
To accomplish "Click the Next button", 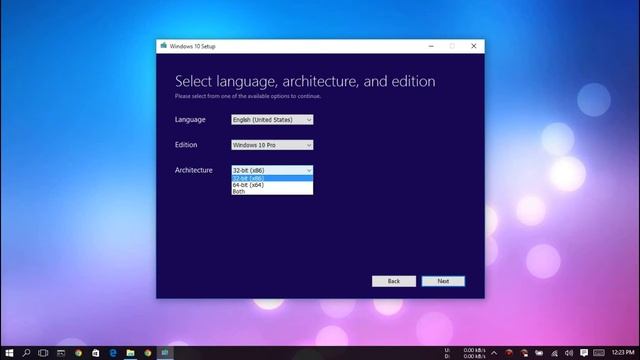I will coord(443,281).
